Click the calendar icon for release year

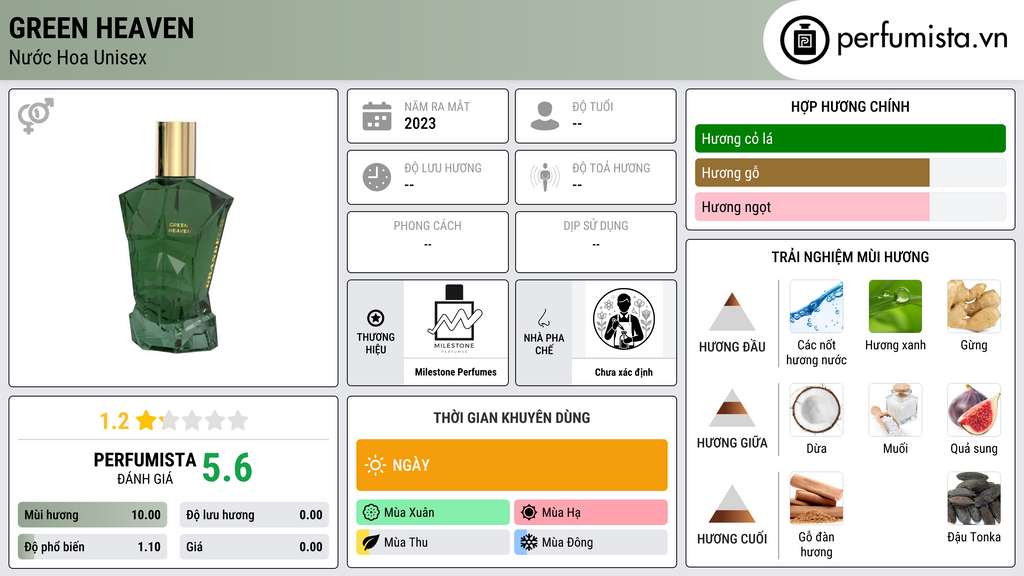tap(377, 116)
